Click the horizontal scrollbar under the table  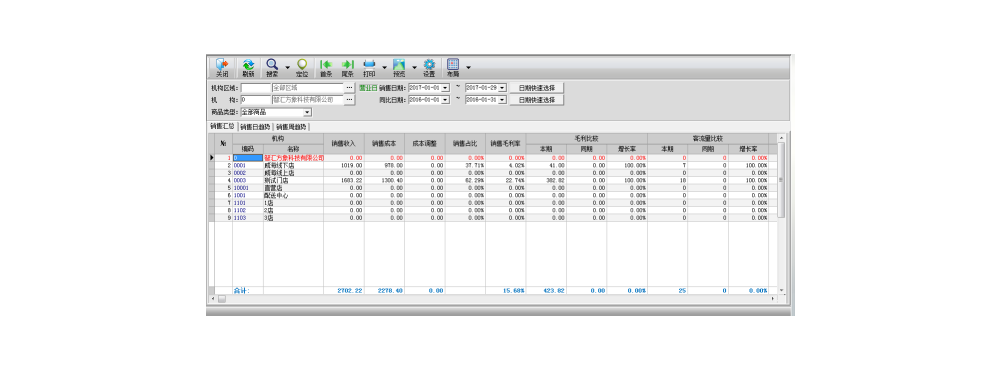(494, 299)
